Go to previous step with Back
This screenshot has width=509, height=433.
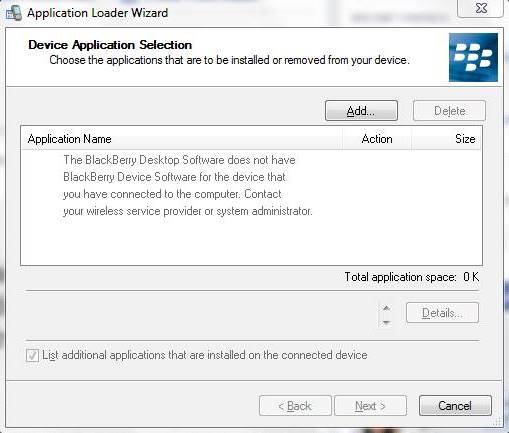pos(295,406)
